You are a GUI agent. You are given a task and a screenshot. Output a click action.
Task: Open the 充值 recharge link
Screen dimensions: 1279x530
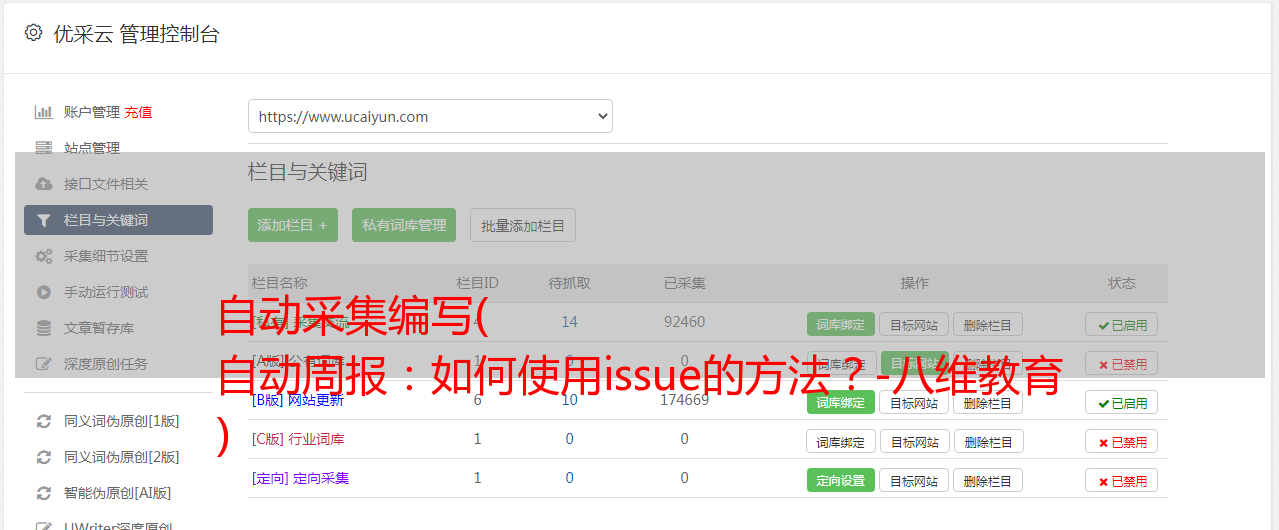139,112
